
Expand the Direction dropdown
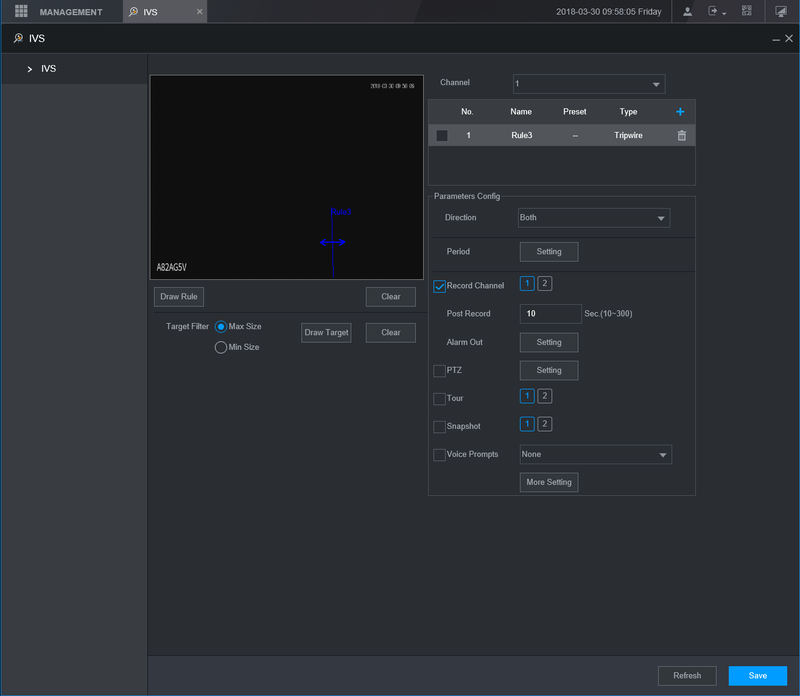[x=593, y=218]
